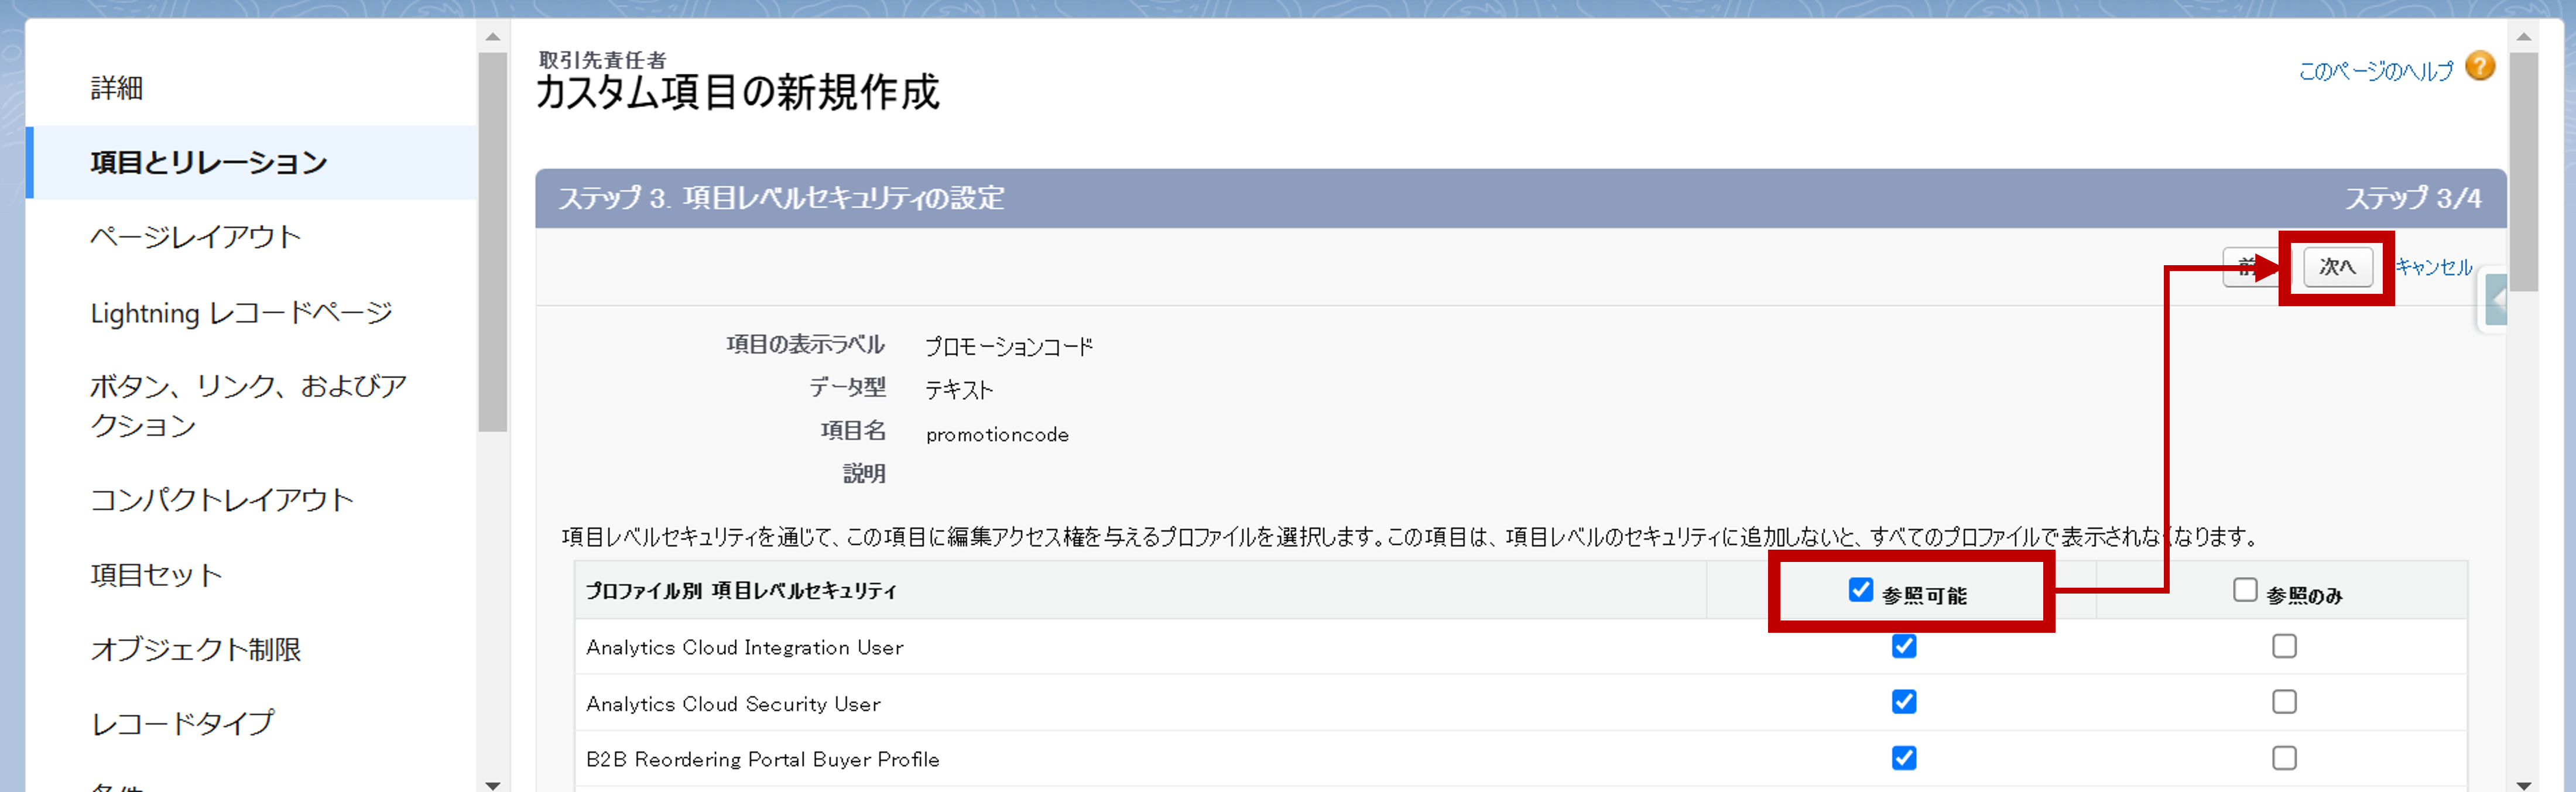This screenshot has height=792, width=2576.
Task: Click the promotioncode field name value
Action: point(997,435)
